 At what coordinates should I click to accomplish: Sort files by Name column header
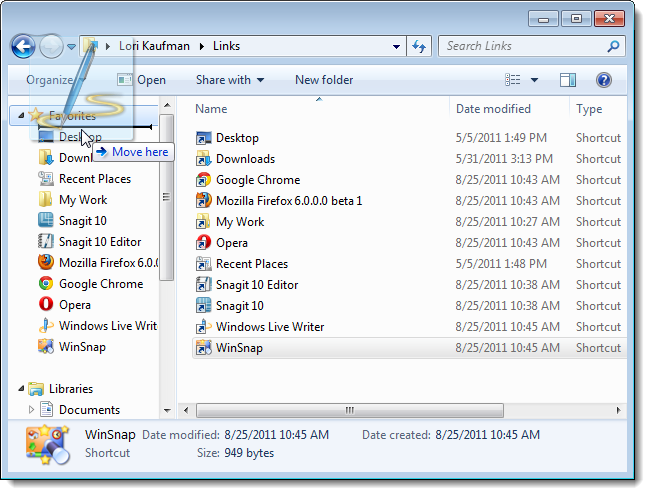click(211, 109)
